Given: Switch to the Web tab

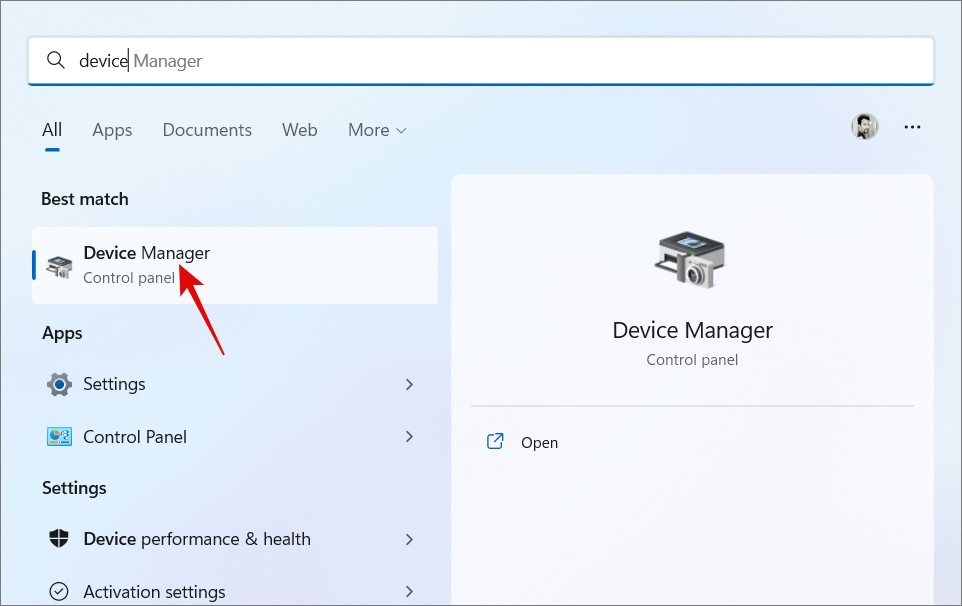Looking at the screenshot, I should click(x=299, y=130).
